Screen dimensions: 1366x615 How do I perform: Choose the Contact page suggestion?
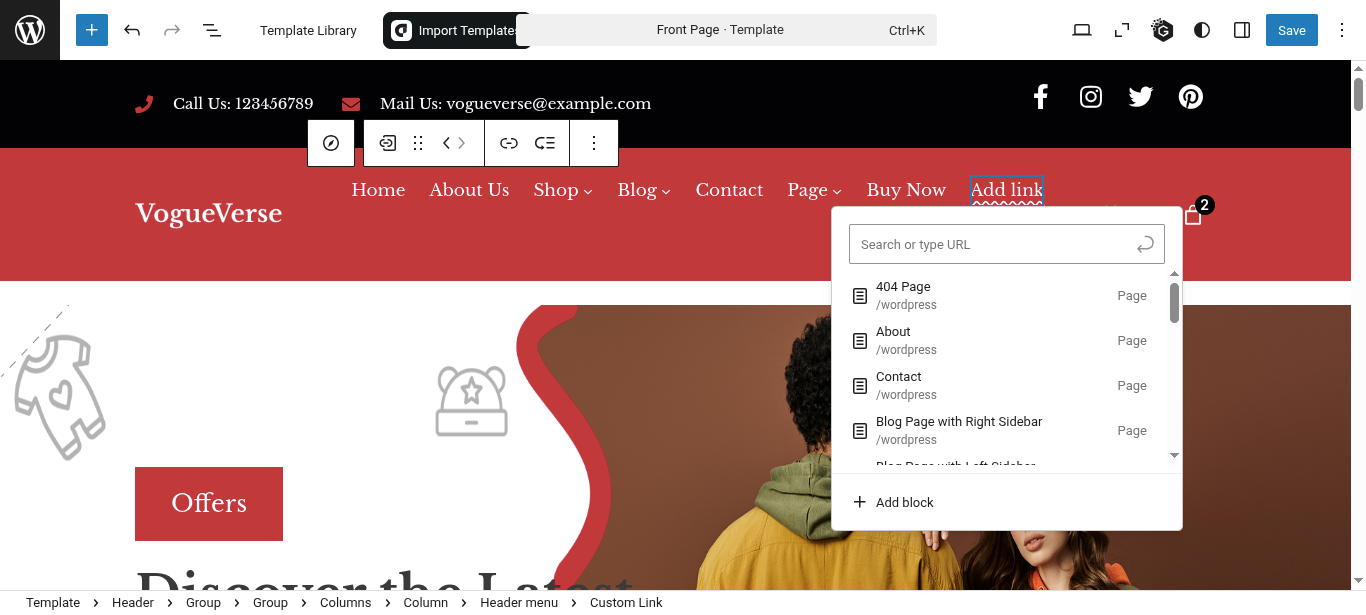coord(1000,385)
